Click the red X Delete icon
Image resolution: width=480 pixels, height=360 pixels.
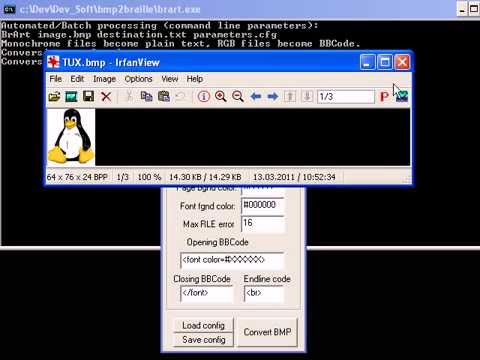coord(106,97)
